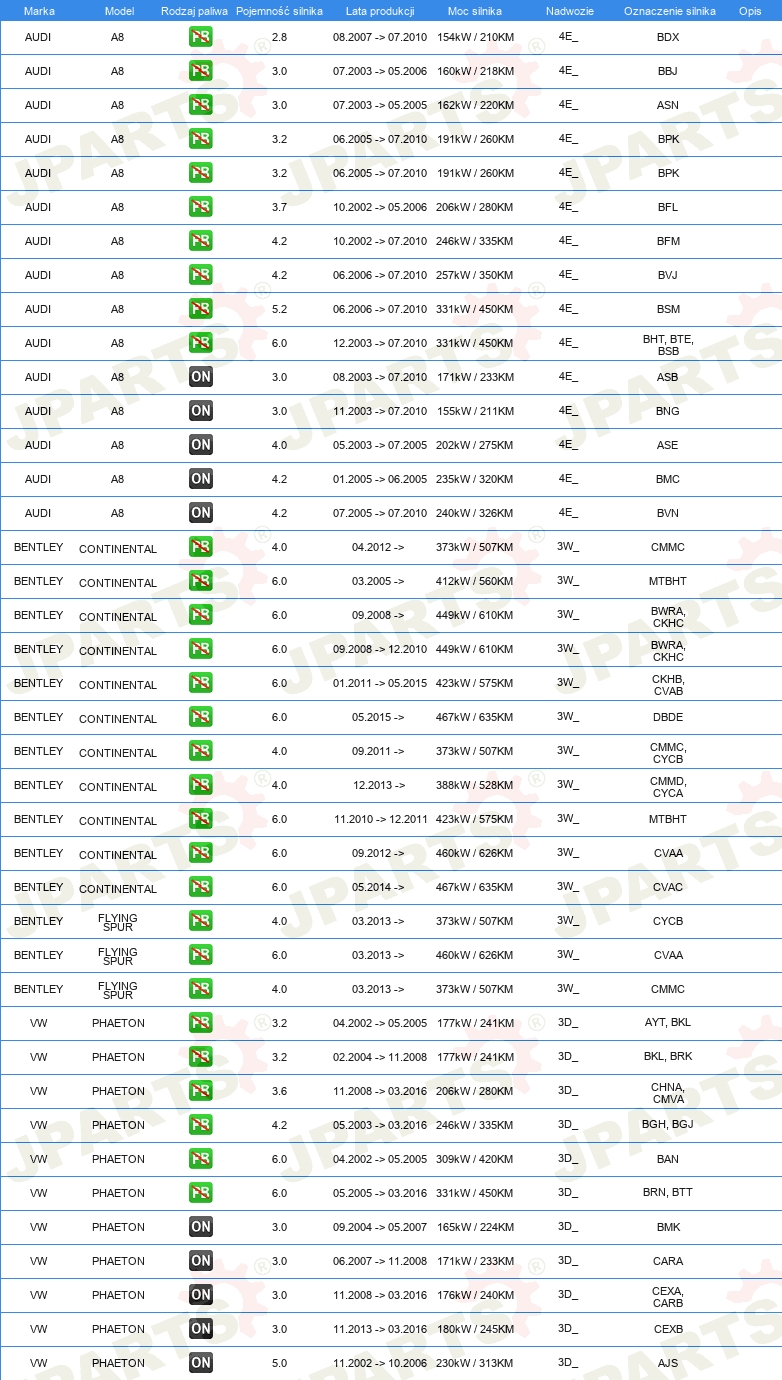
Task: Click the power value "388kW / 528KM"
Action: coord(475,785)
